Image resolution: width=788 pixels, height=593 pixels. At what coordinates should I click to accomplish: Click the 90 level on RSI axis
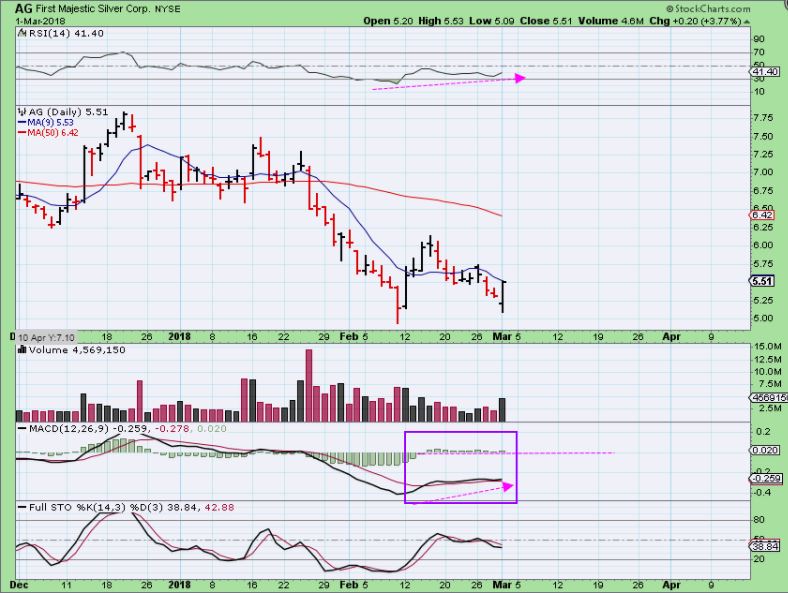click(759, 39)
